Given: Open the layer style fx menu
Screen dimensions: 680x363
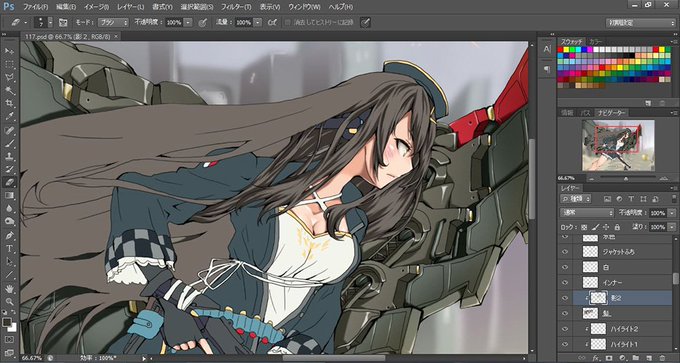Looking at the screenshot, I should tap(595, 358).
